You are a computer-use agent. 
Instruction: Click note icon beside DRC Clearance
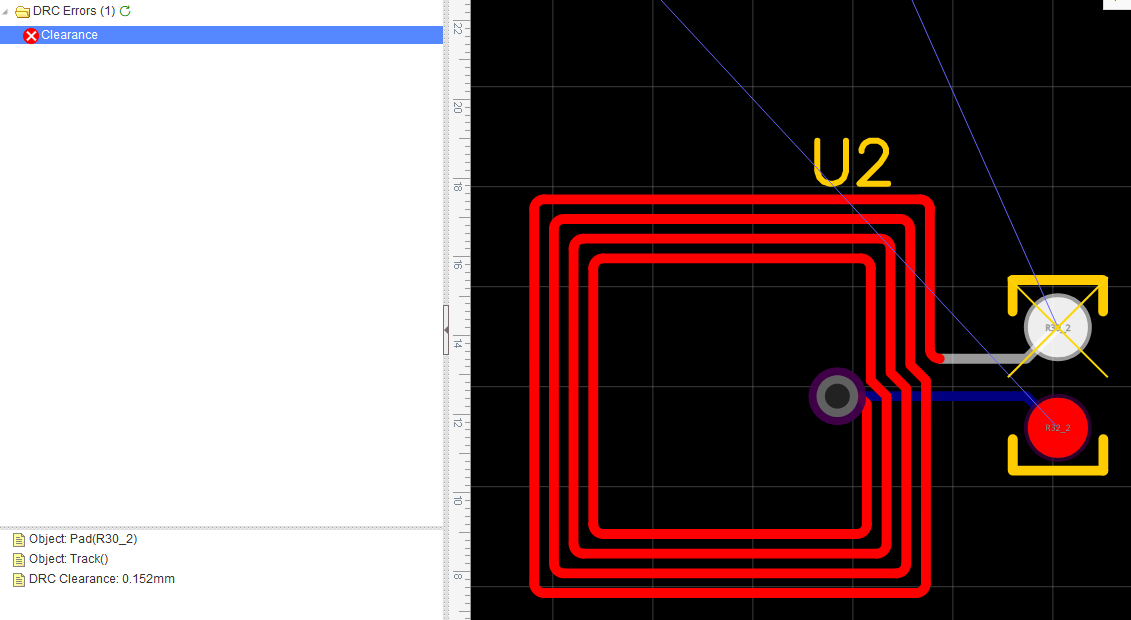[x=19, y=580]
